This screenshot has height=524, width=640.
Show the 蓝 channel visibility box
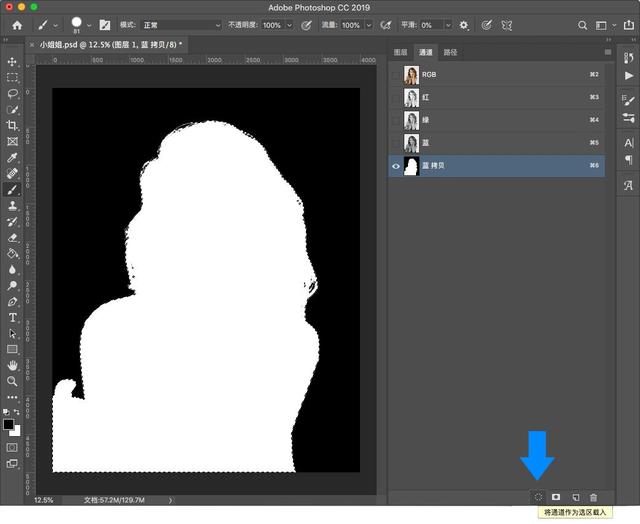396,143
